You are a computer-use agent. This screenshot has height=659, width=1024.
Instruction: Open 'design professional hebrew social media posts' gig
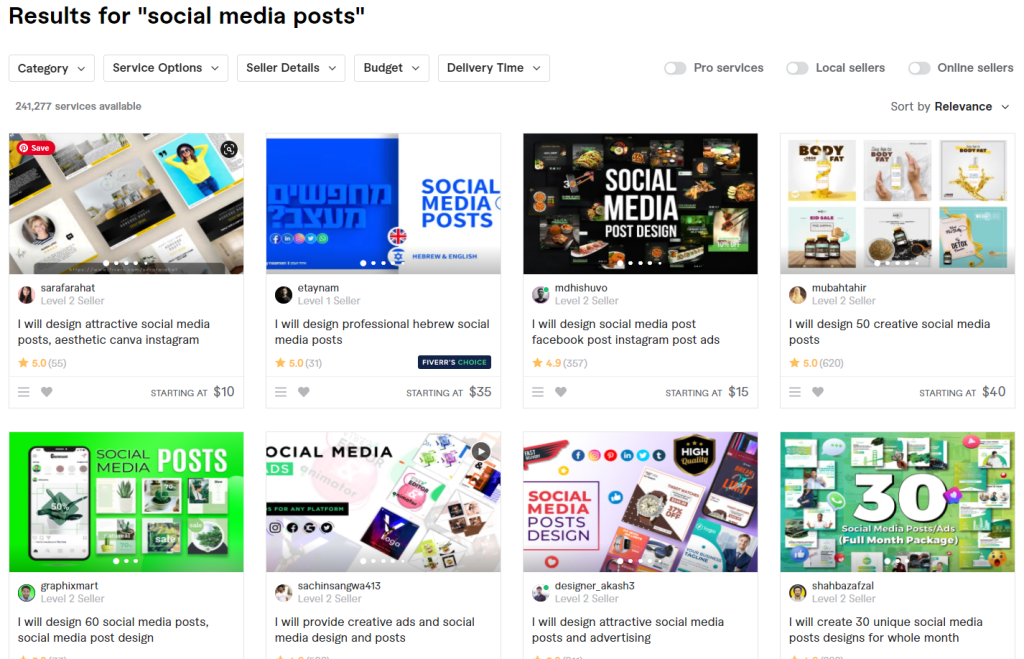click(382, 332)
